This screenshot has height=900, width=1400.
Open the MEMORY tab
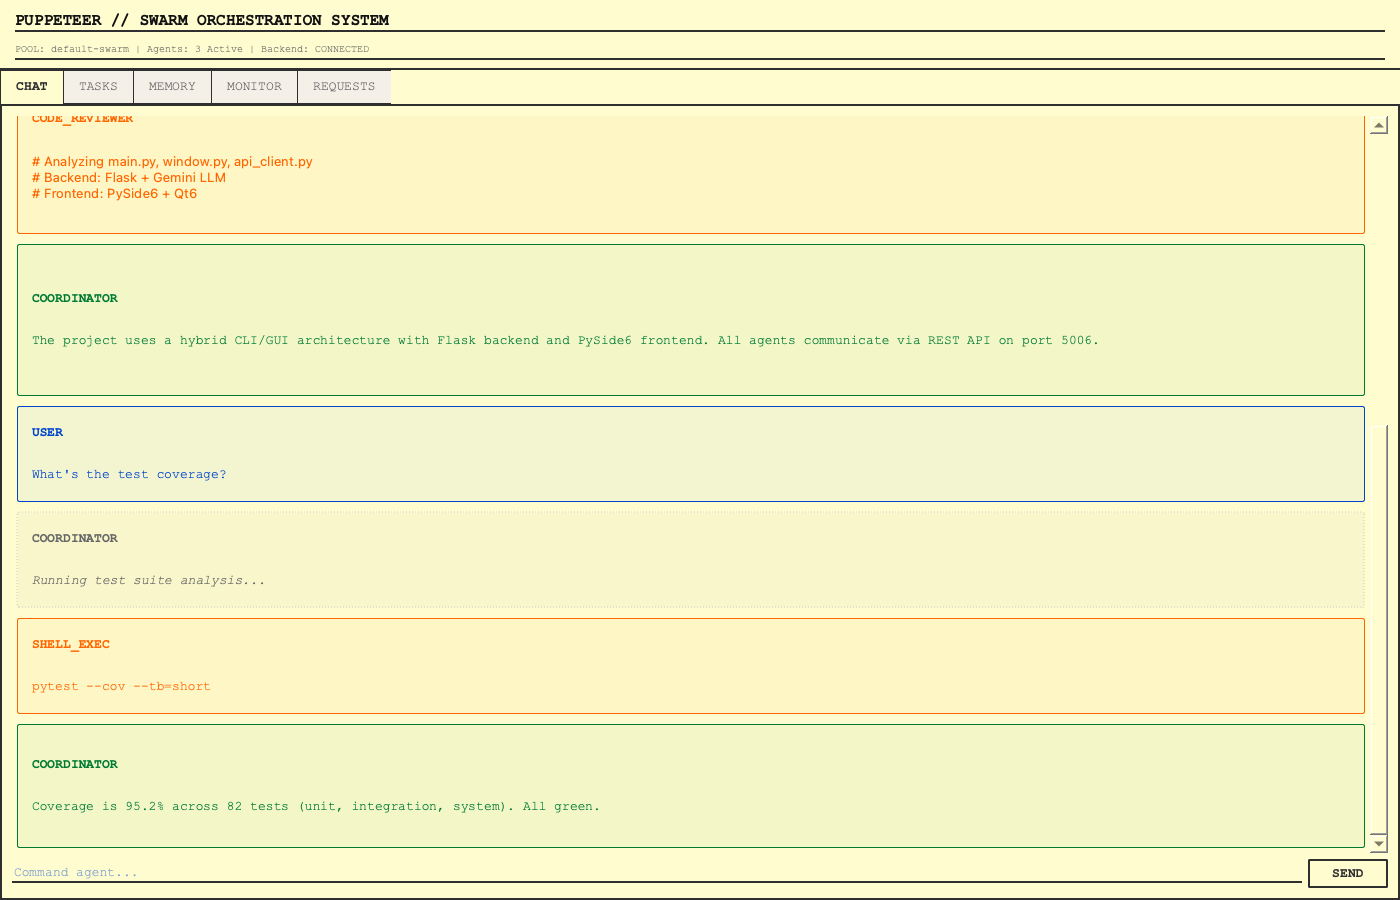click(x=172, y=87)
